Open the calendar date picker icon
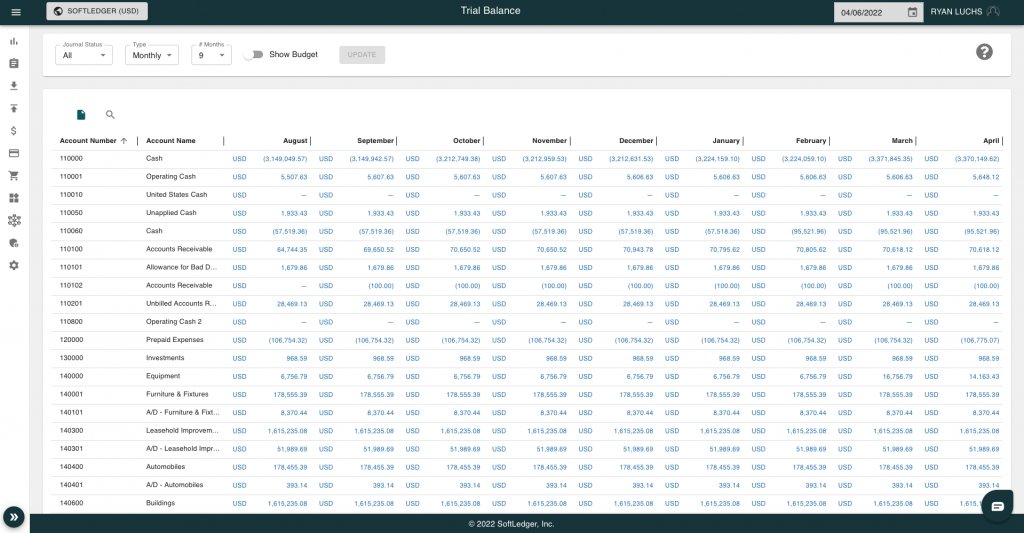The height and width of the screenshot is (533, 1024). (x=912, y=12)
